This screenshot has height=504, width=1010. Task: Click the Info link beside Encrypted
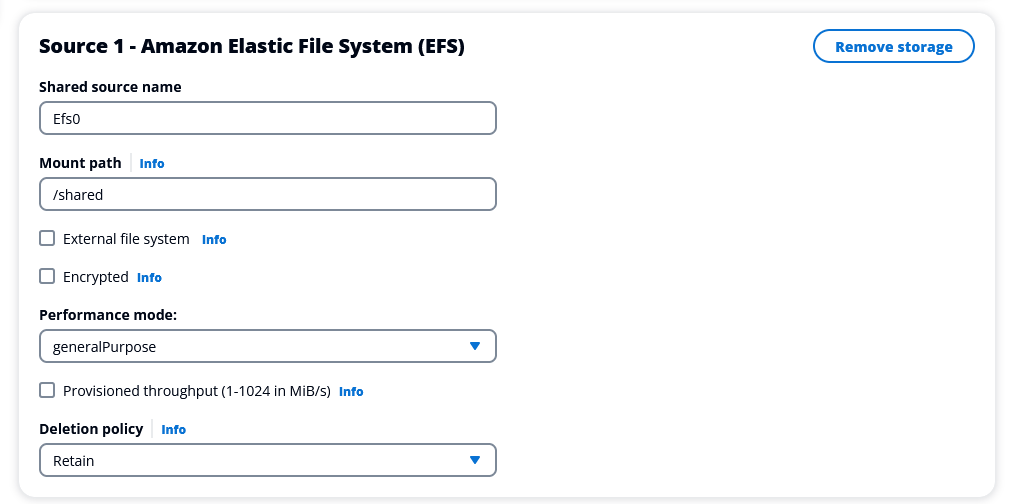(x=149, y=277)
